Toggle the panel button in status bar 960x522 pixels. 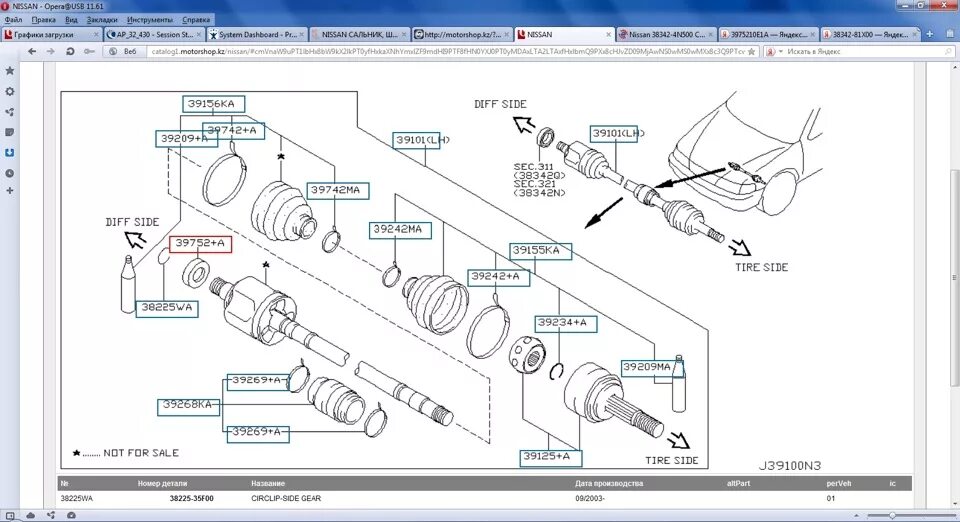coord(10,516)
